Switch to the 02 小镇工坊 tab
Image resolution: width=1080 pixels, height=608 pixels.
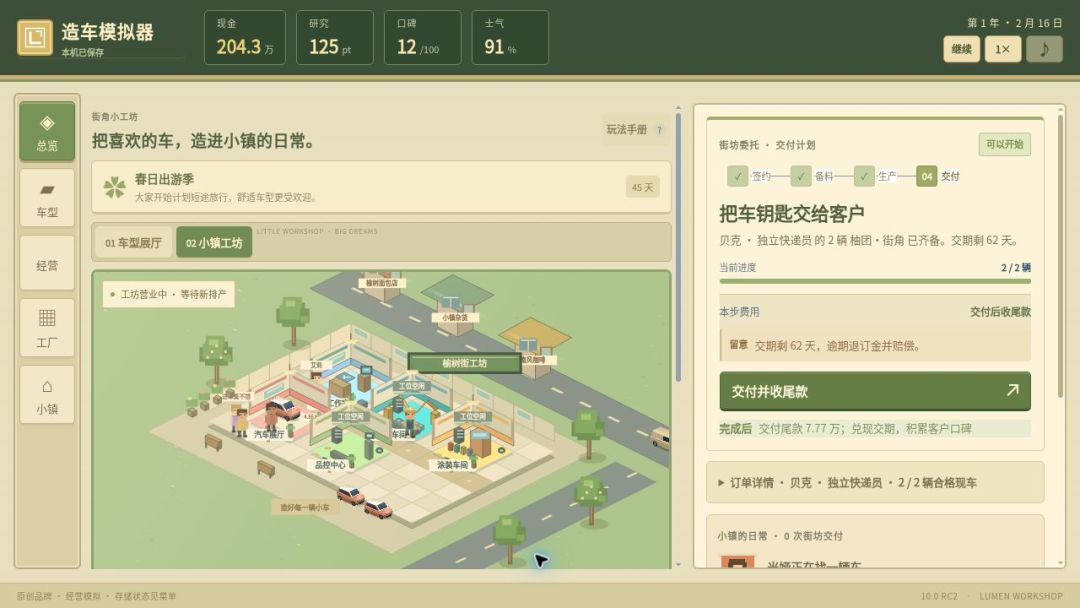click(x=214, y=242)
